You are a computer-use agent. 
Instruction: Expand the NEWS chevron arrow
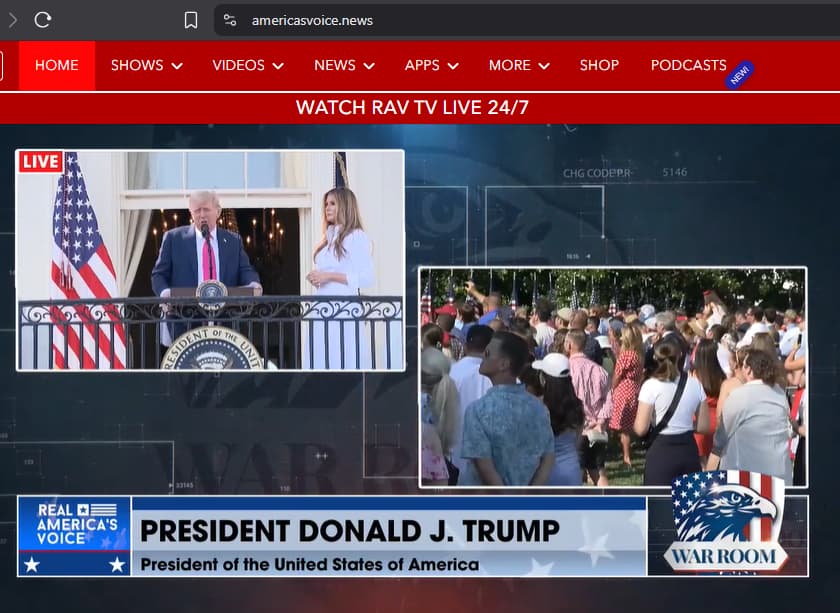click(369, 66)
